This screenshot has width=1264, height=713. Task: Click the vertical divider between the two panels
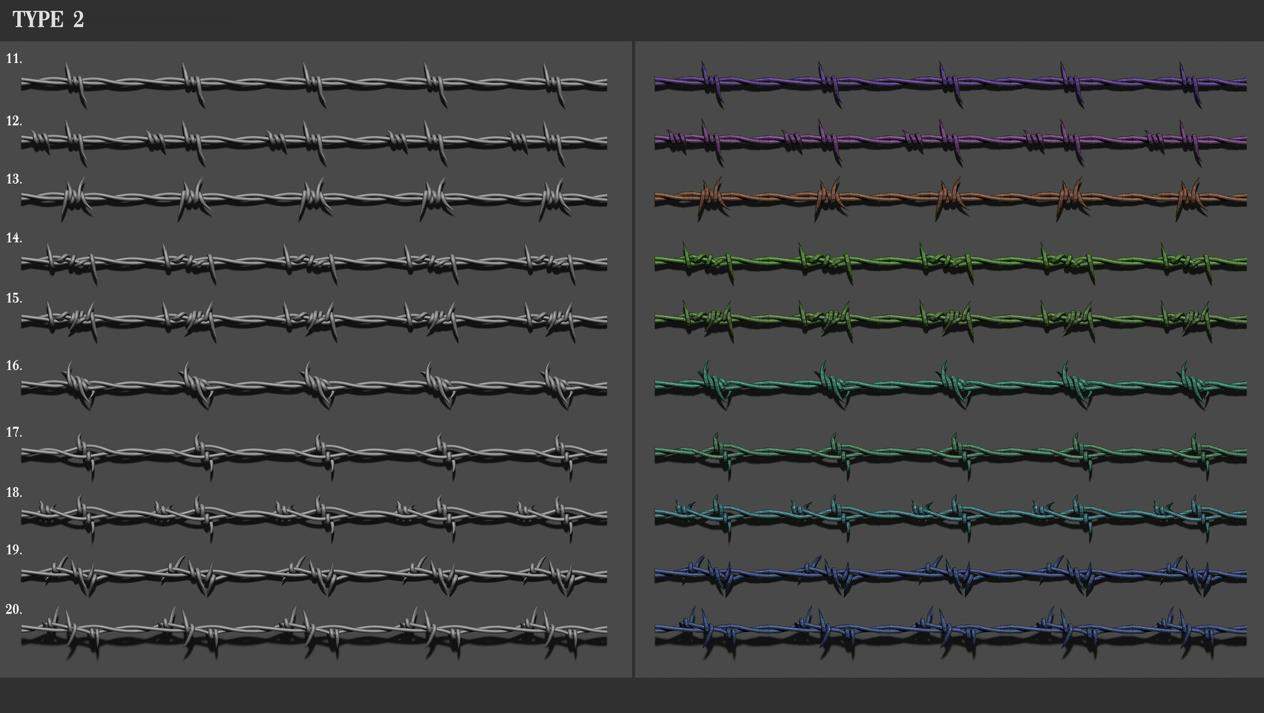click(x=633, y=358)
